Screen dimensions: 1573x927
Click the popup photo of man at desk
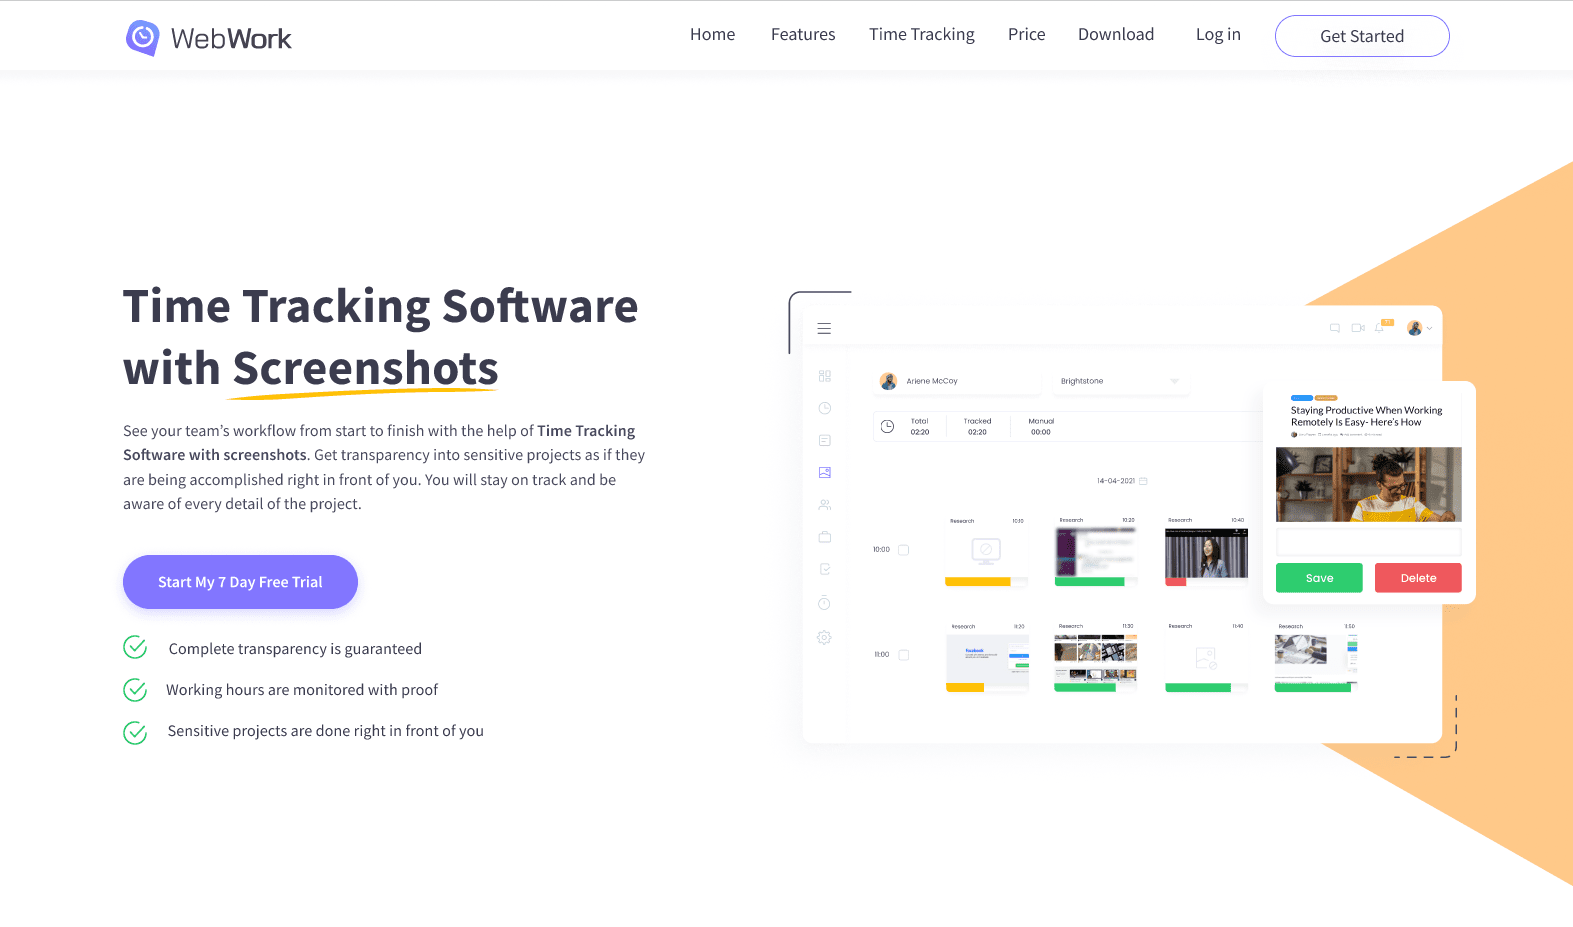coord(1369,484)
